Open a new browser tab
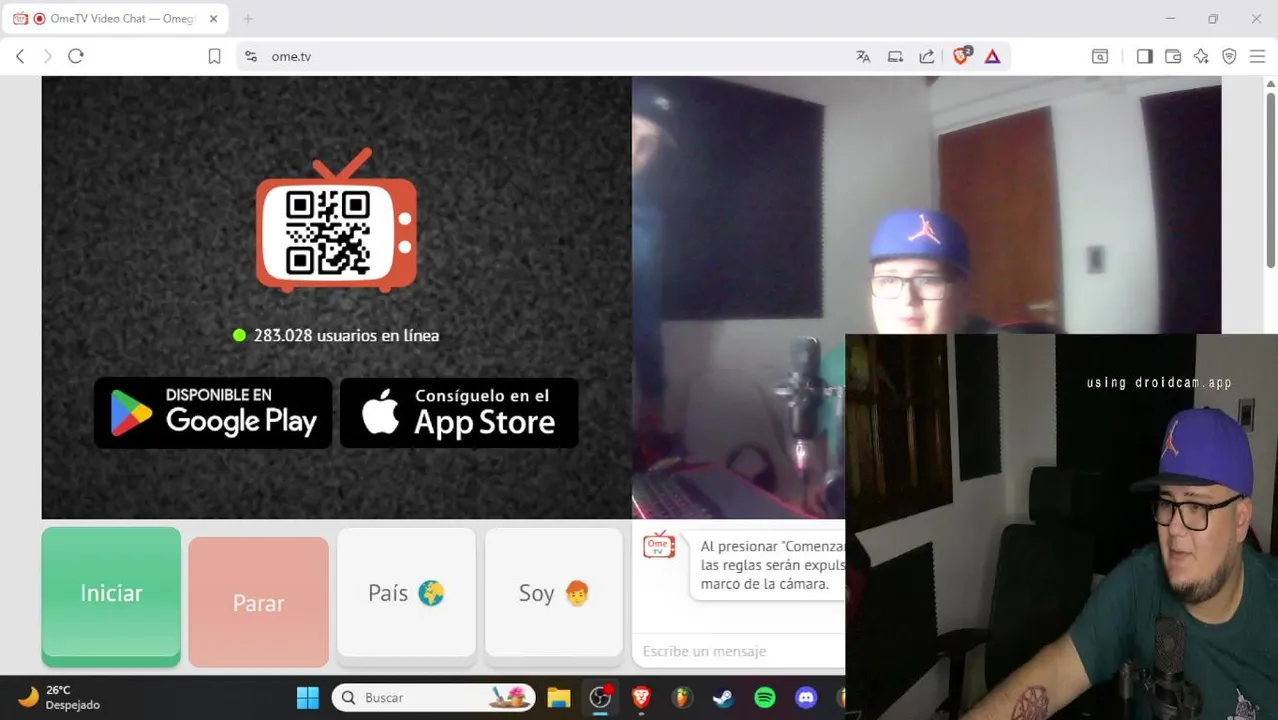 coord(248,19)
